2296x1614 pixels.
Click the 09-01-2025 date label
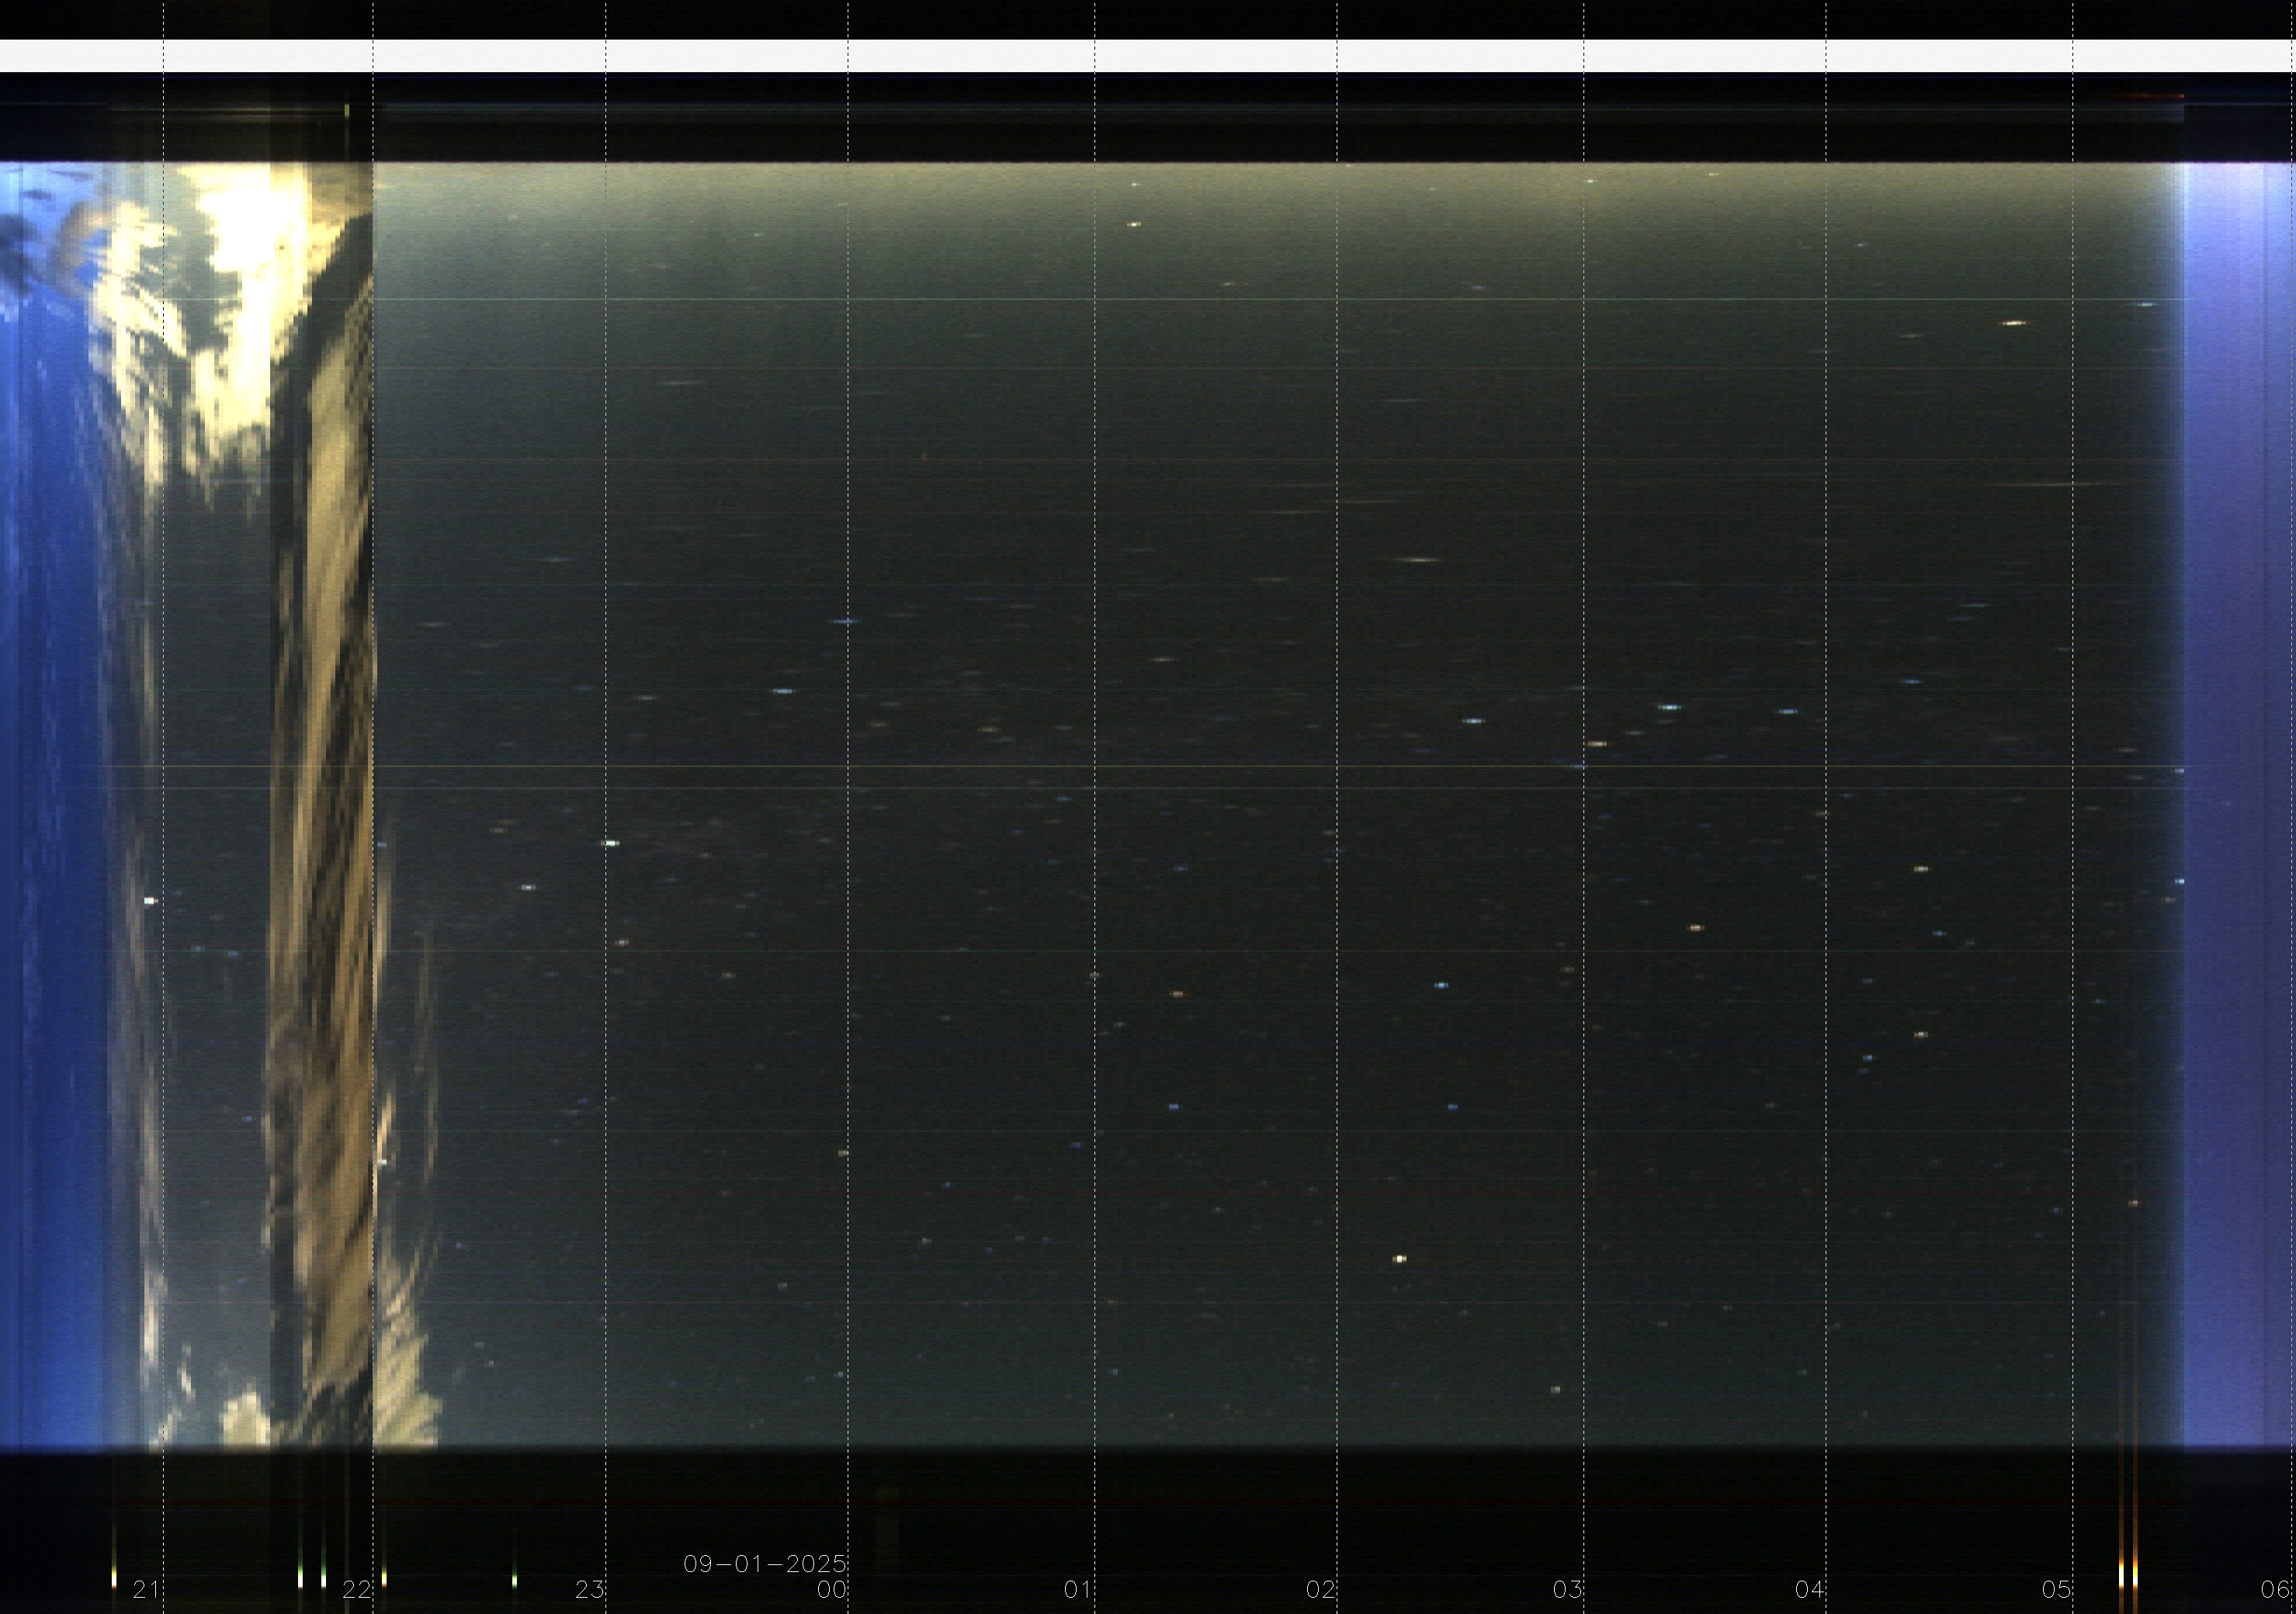[764, 1564]
